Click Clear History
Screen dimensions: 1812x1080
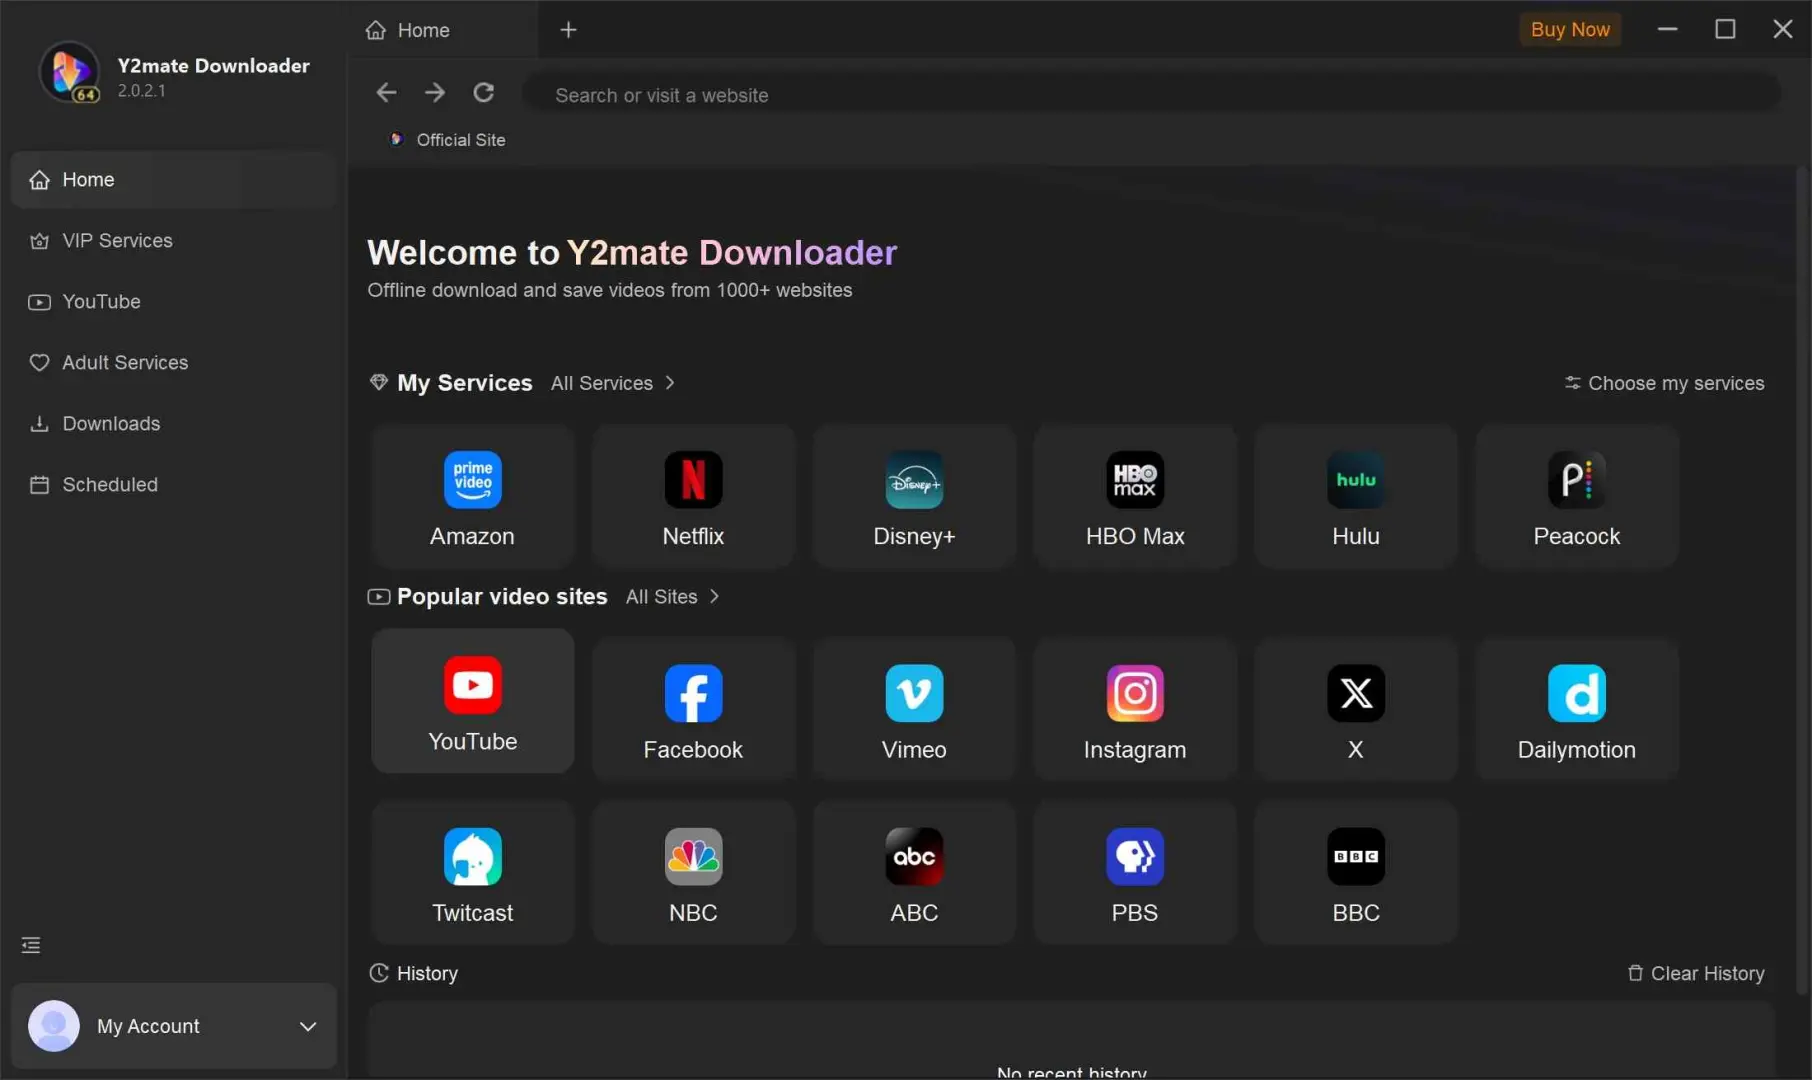pyautogui.click(x=1696, y=974)
